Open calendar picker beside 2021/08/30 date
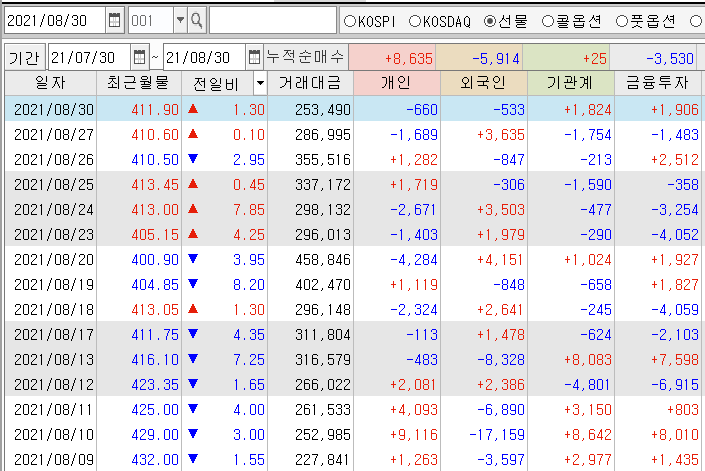The height and width of the screenshot is (471, 705). click(115, 20)
